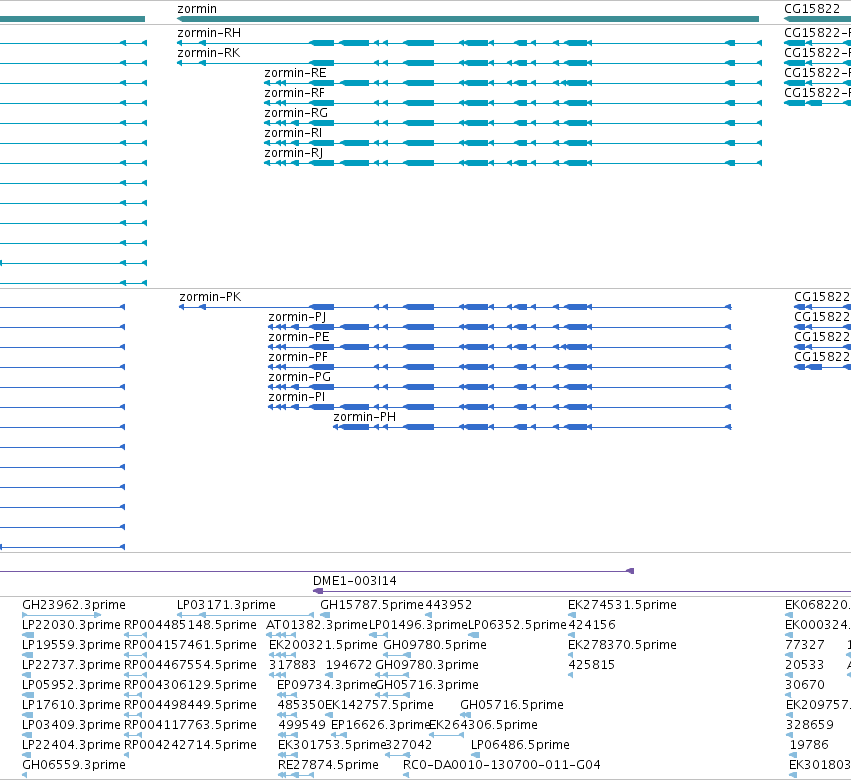This screenshot has height=780, width=851.
Task: Choose EST label LP06352.5prime
Action: click(x=517, y=625)
